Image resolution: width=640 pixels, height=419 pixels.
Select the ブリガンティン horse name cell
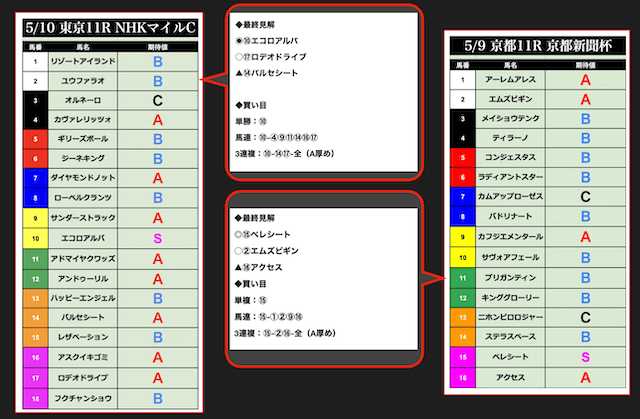click(x=510, y=278)
